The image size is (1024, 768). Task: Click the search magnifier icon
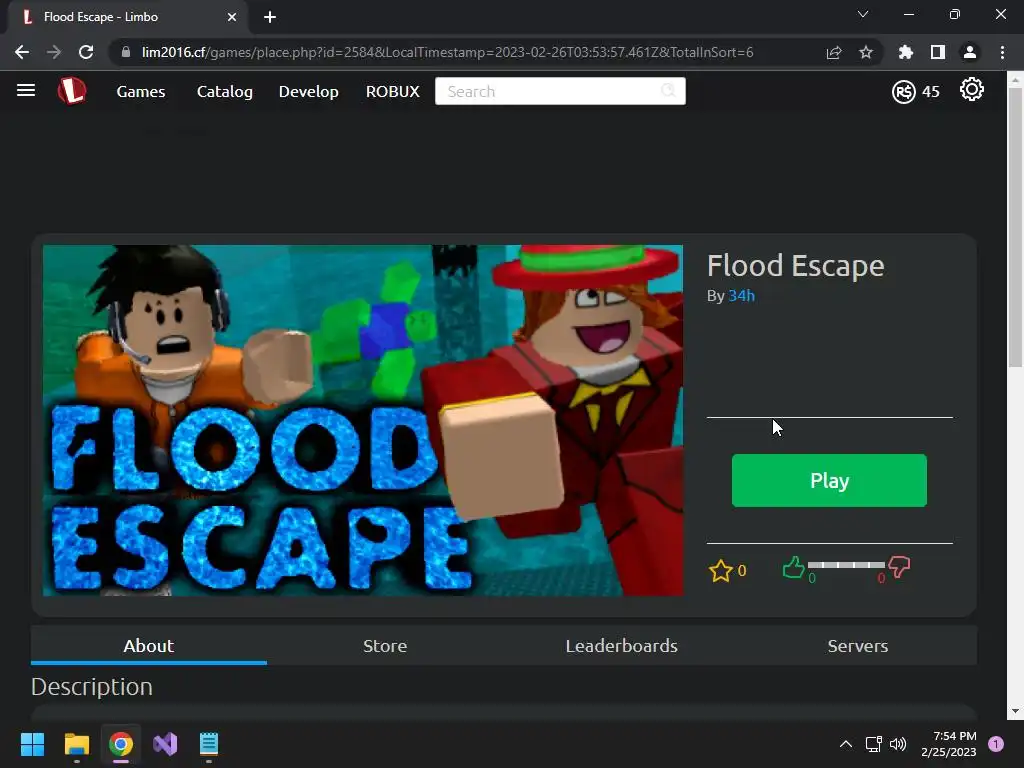point(668,91)
